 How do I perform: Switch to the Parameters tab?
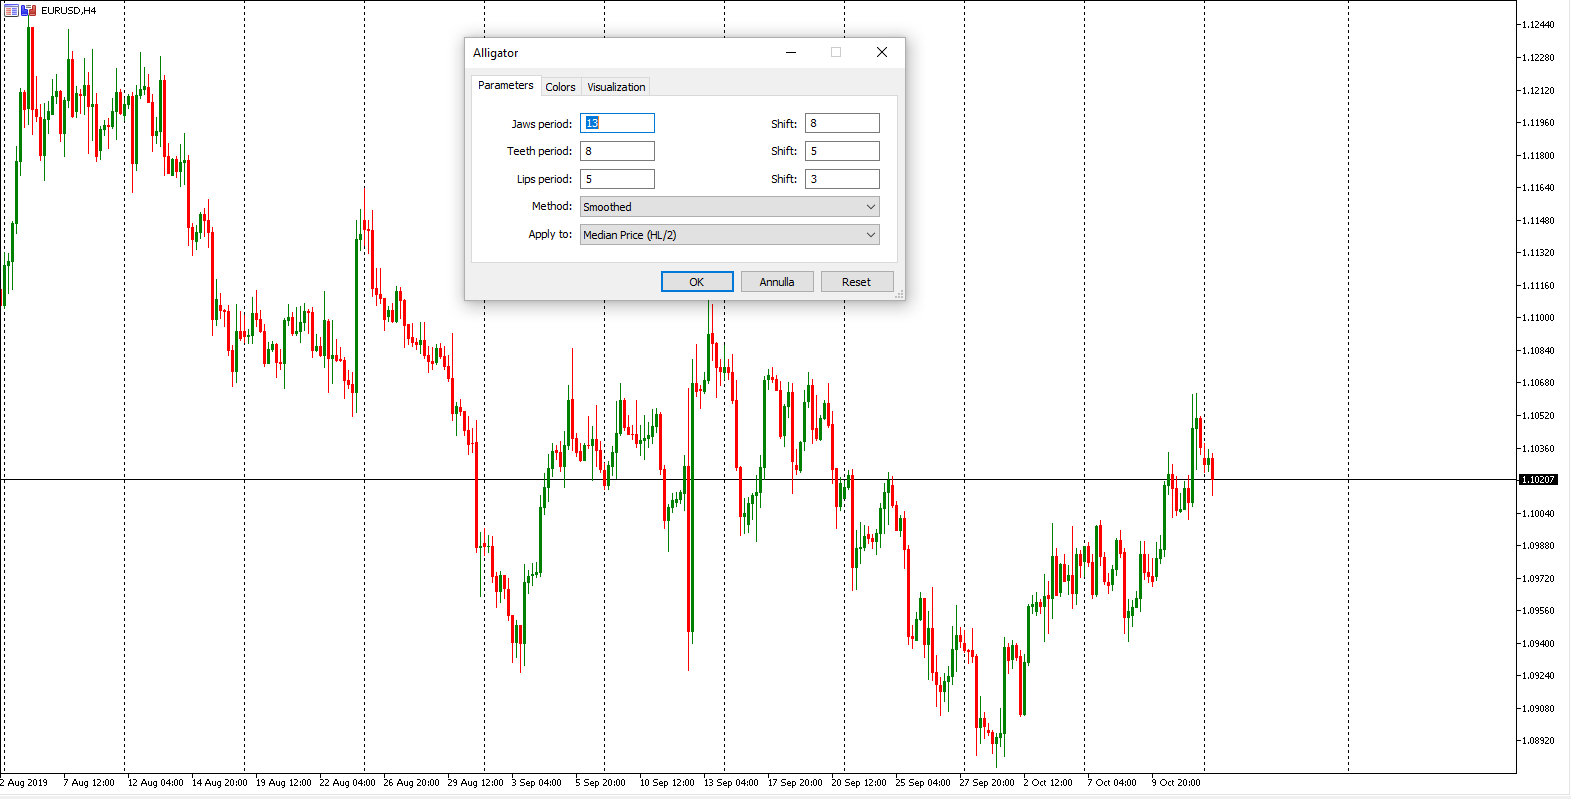(x=505, y=86)
